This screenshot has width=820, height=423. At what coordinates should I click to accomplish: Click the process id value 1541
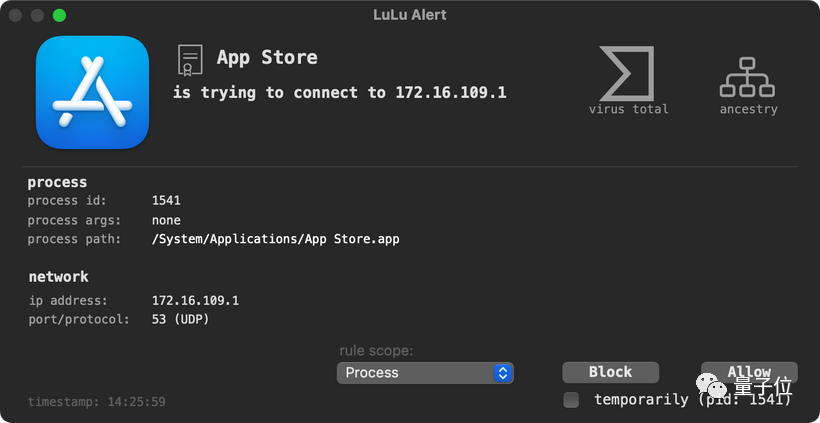[x=166, y=201]
